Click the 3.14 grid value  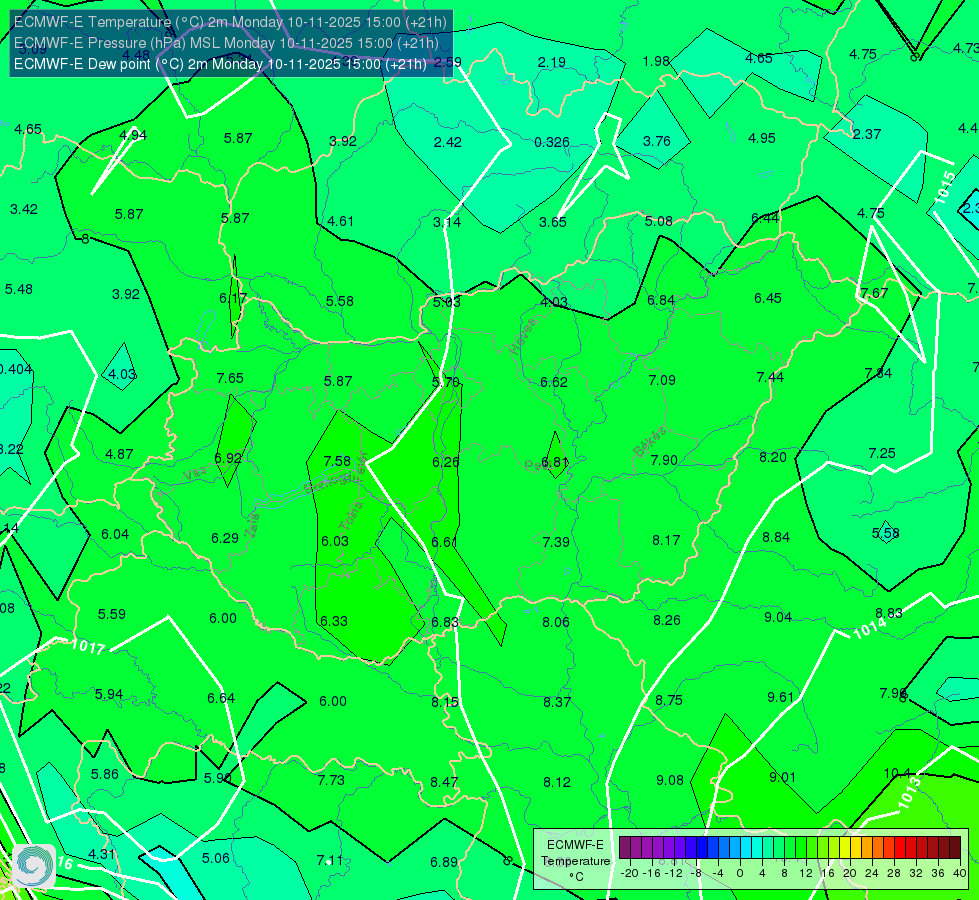click(447, 222)
